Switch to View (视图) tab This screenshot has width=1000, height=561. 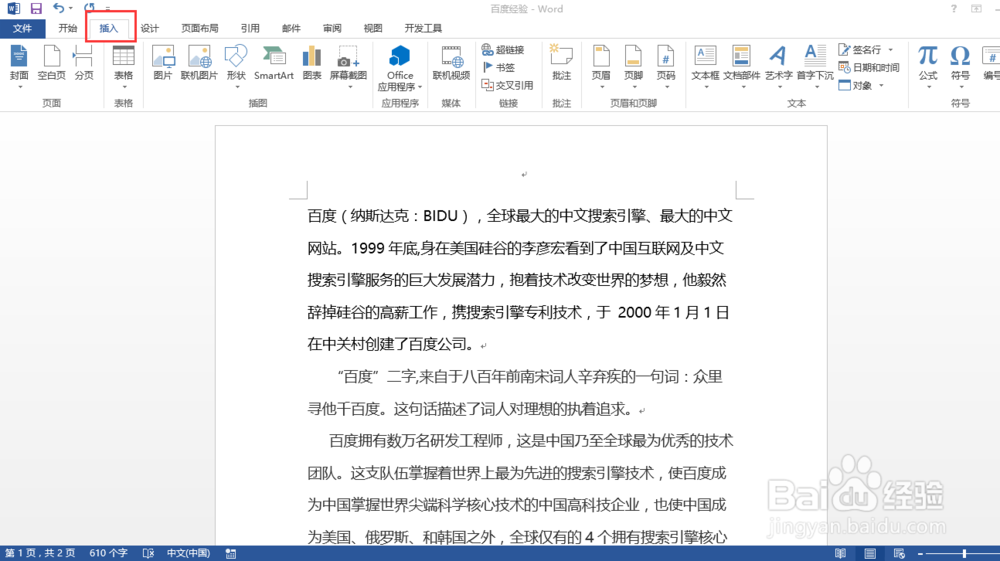coord(372,29)
